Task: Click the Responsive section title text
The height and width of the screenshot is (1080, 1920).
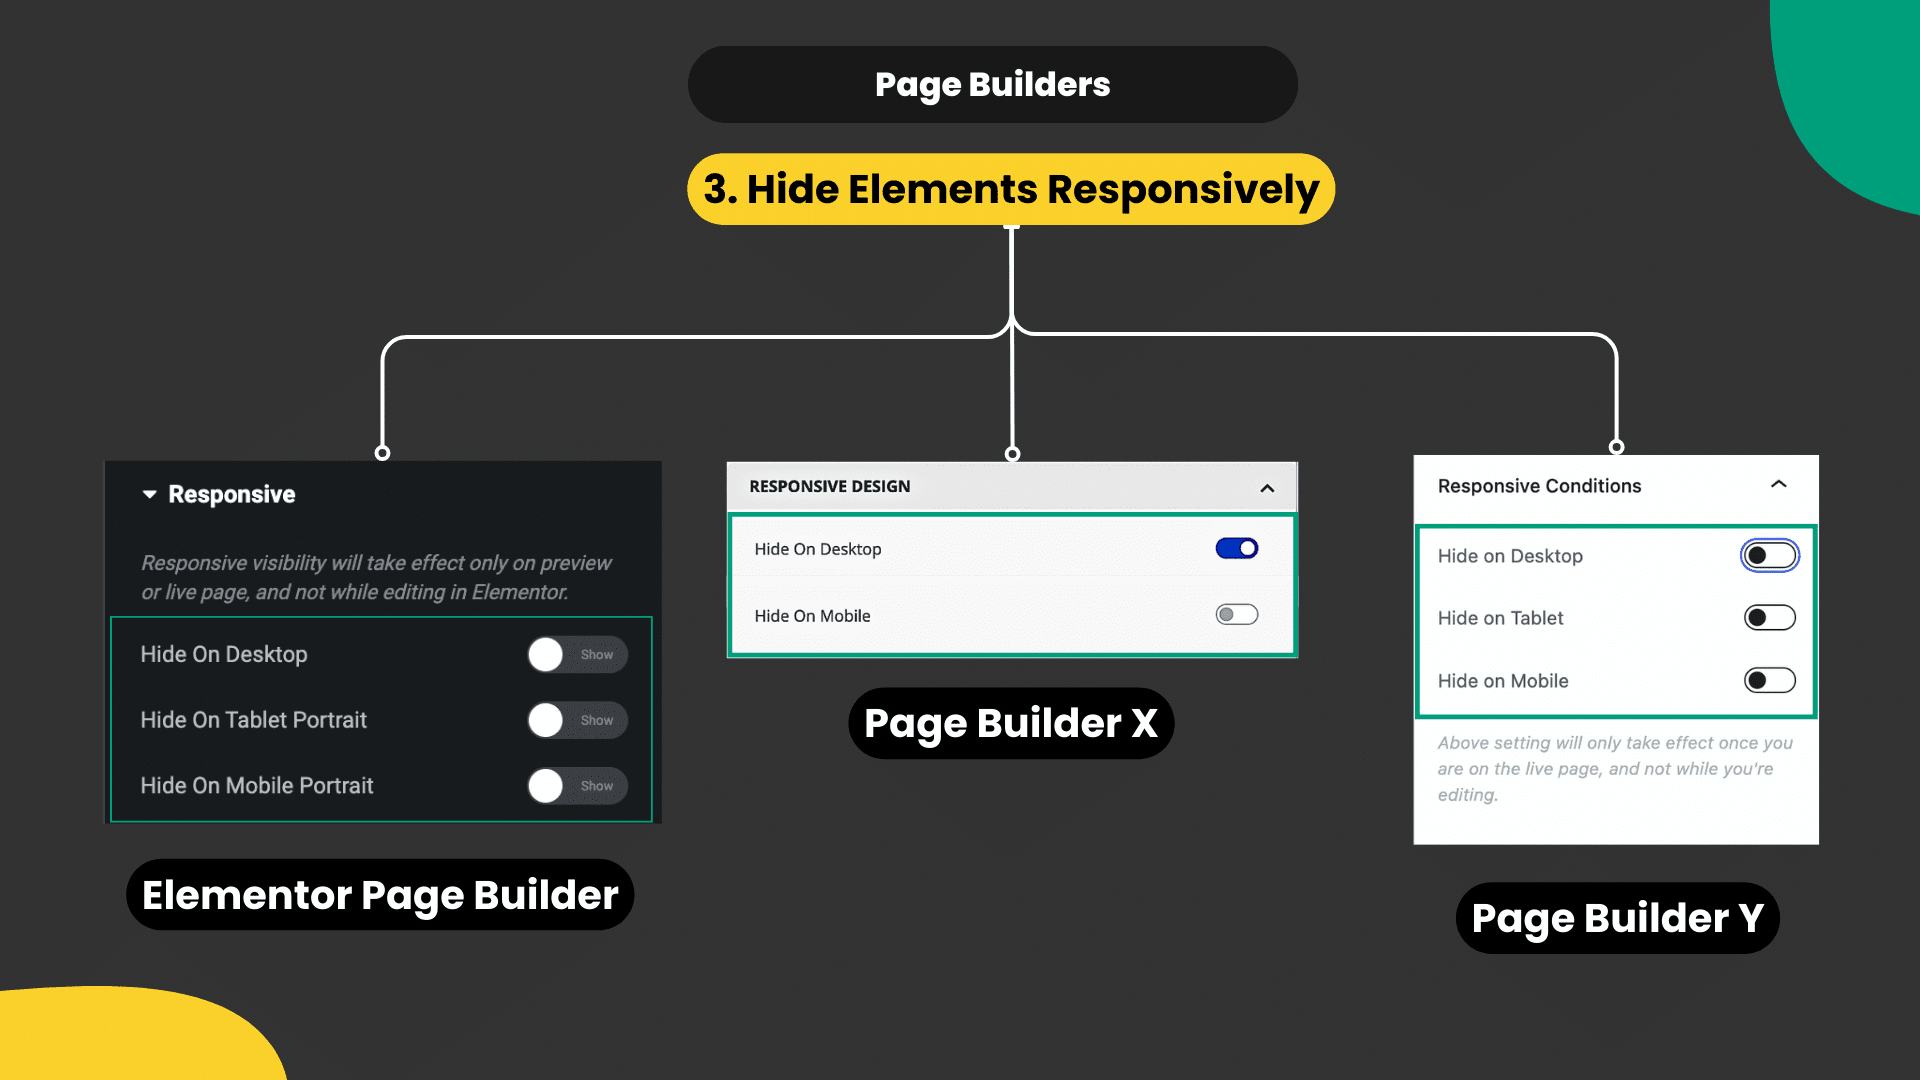Action: 231,494
